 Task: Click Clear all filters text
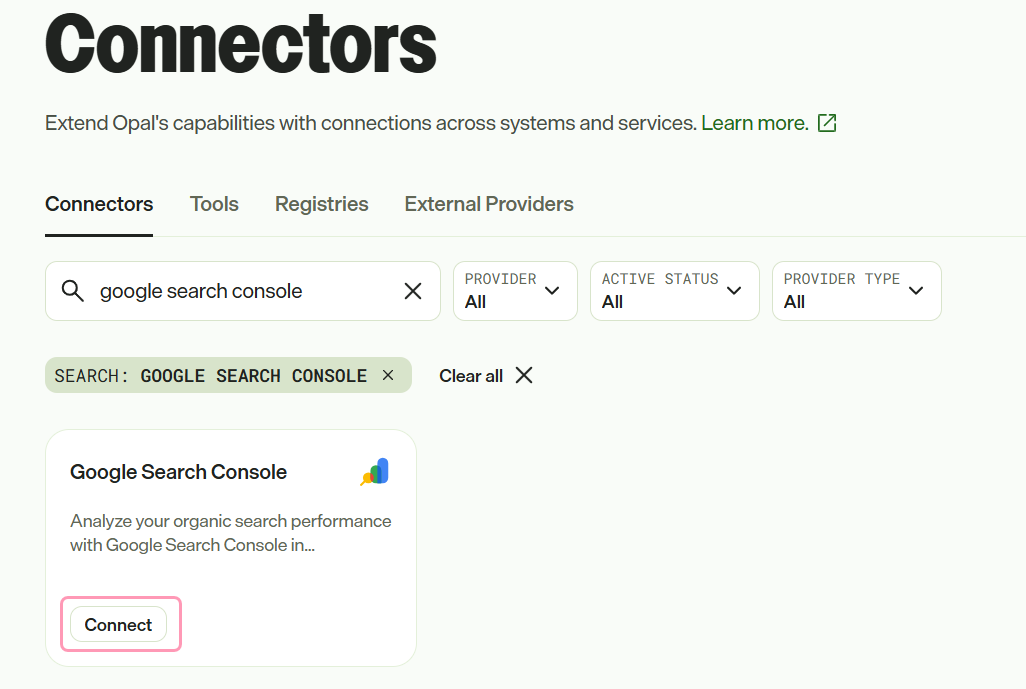(470, 376)
